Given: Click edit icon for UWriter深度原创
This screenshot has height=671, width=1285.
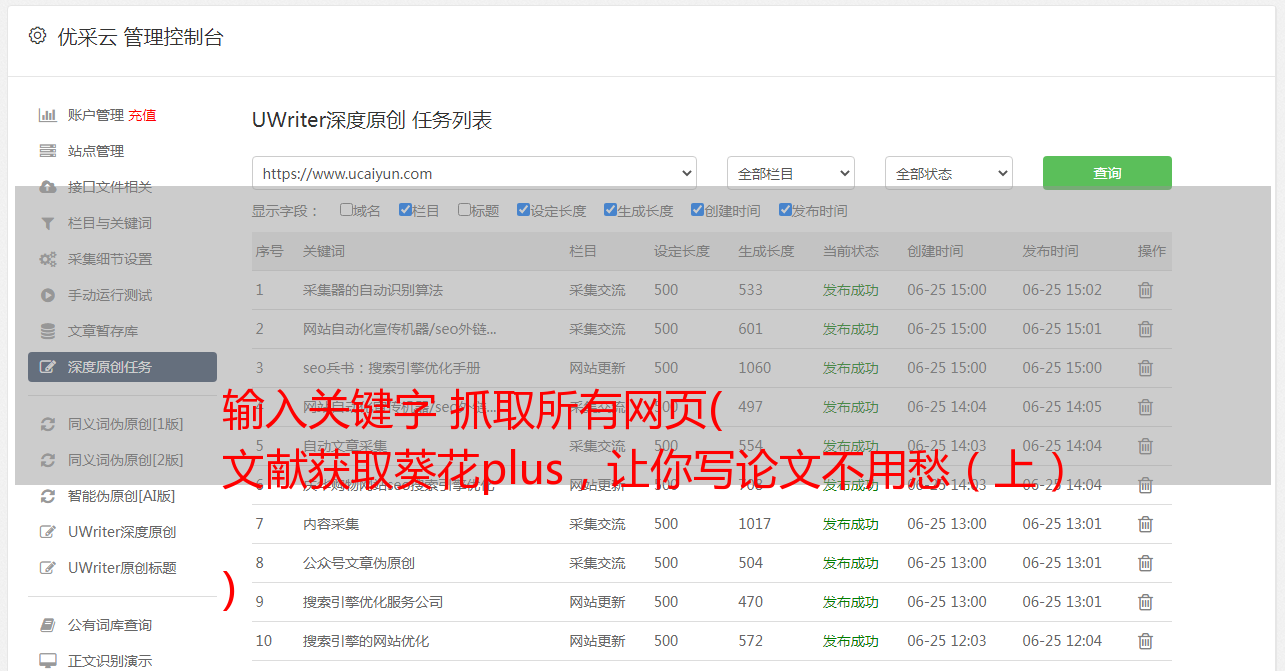Looking at the screenshot, I should (47, 532).
